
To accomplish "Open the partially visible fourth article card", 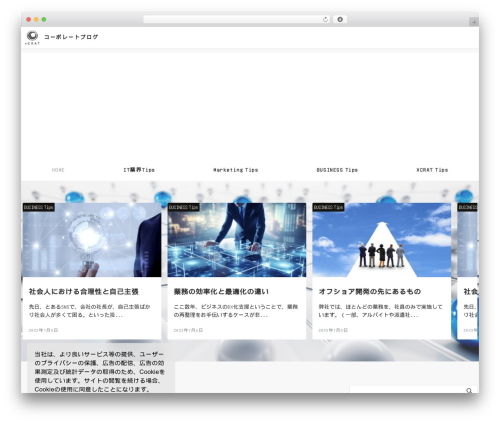I will [468, 271].
